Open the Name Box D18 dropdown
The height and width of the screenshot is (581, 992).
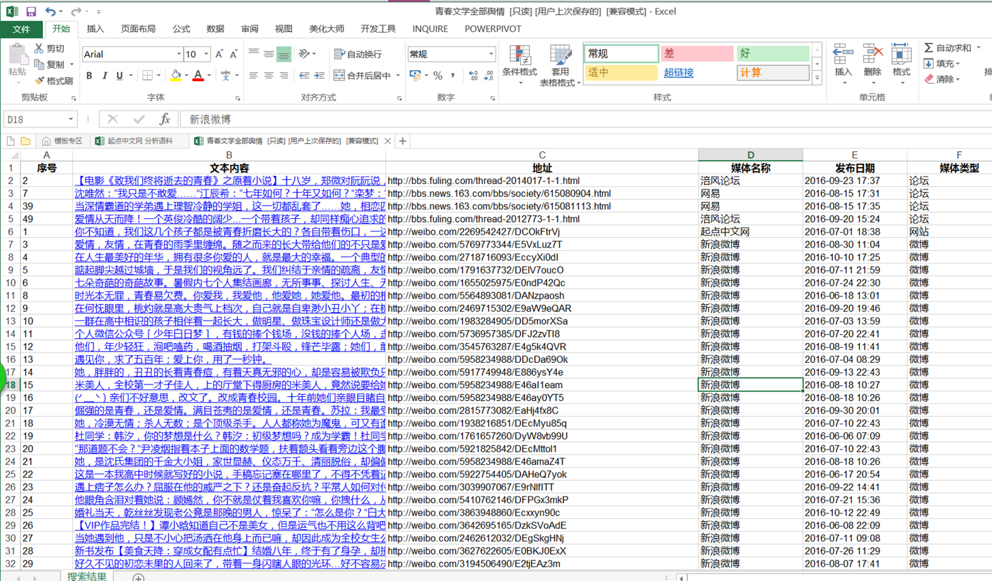[71, 119]
